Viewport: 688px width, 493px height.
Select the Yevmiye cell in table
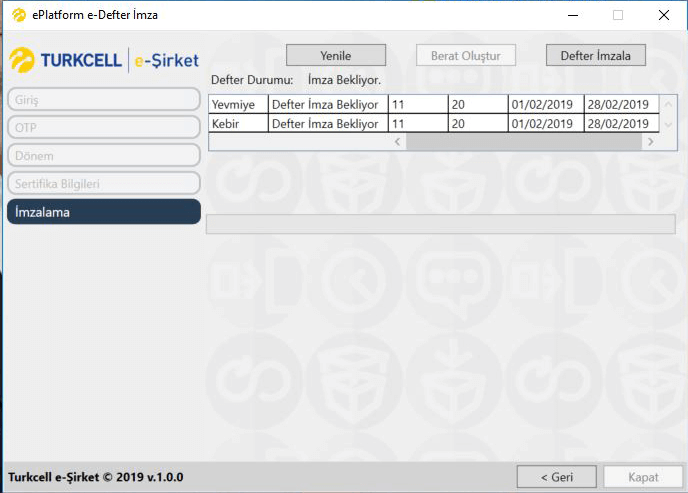[238, 104]
